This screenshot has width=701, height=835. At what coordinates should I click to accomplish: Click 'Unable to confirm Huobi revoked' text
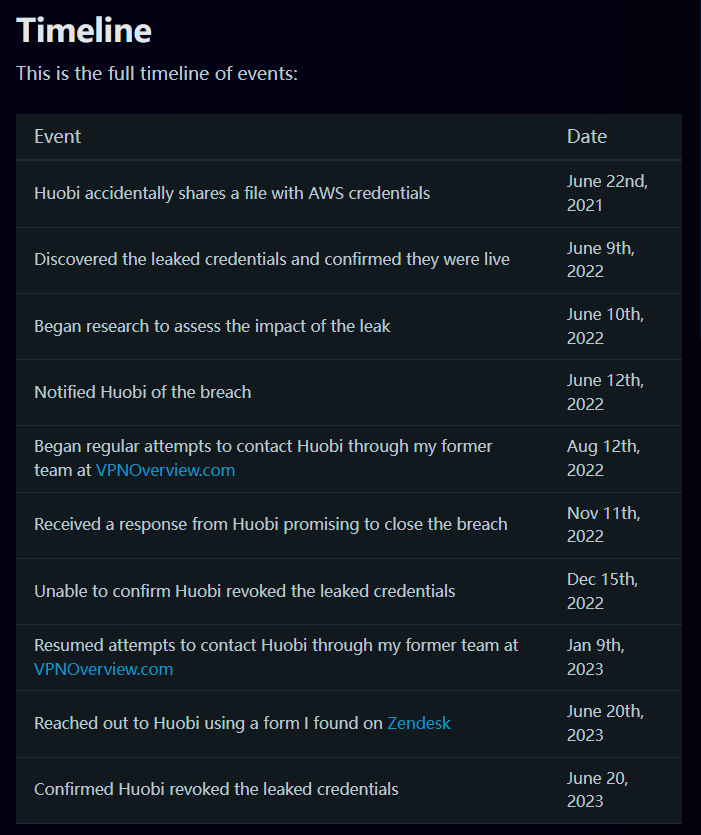pyautogui.click(x=244, y=591)
